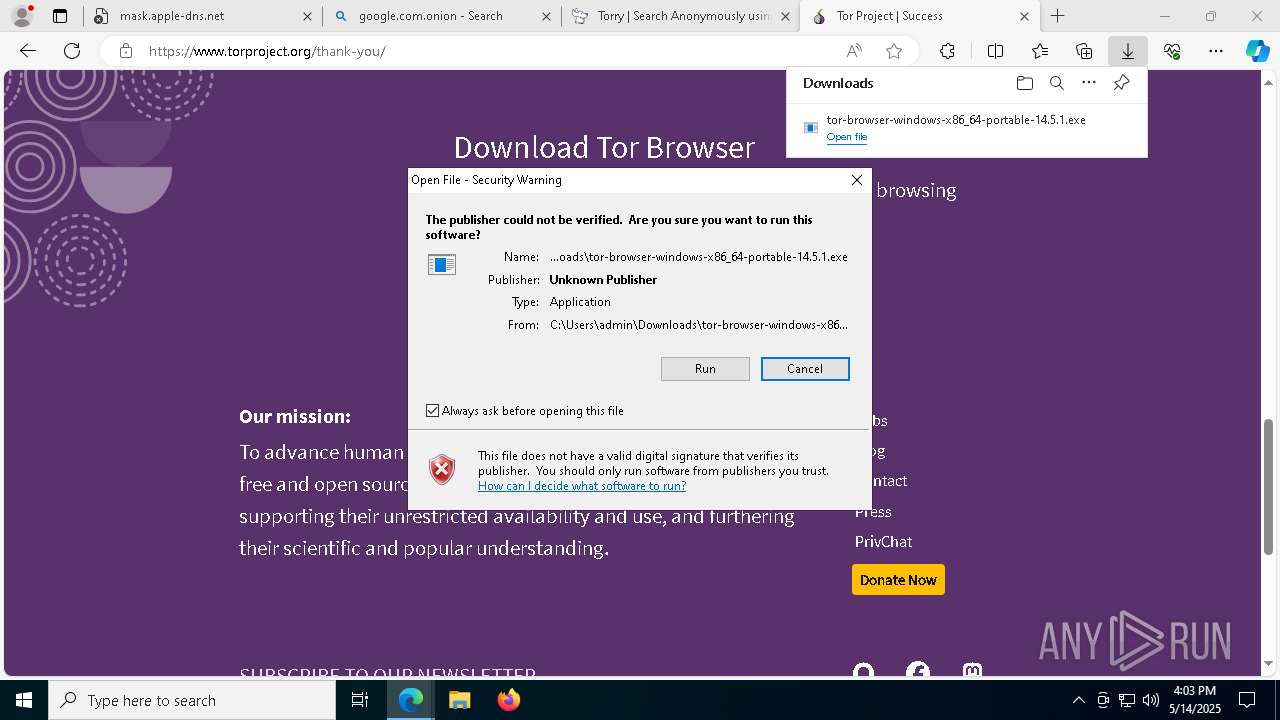Close the mask.apple-dns.net tab
This screenshot has width=1280, height=720.
[x=307, y=16]
